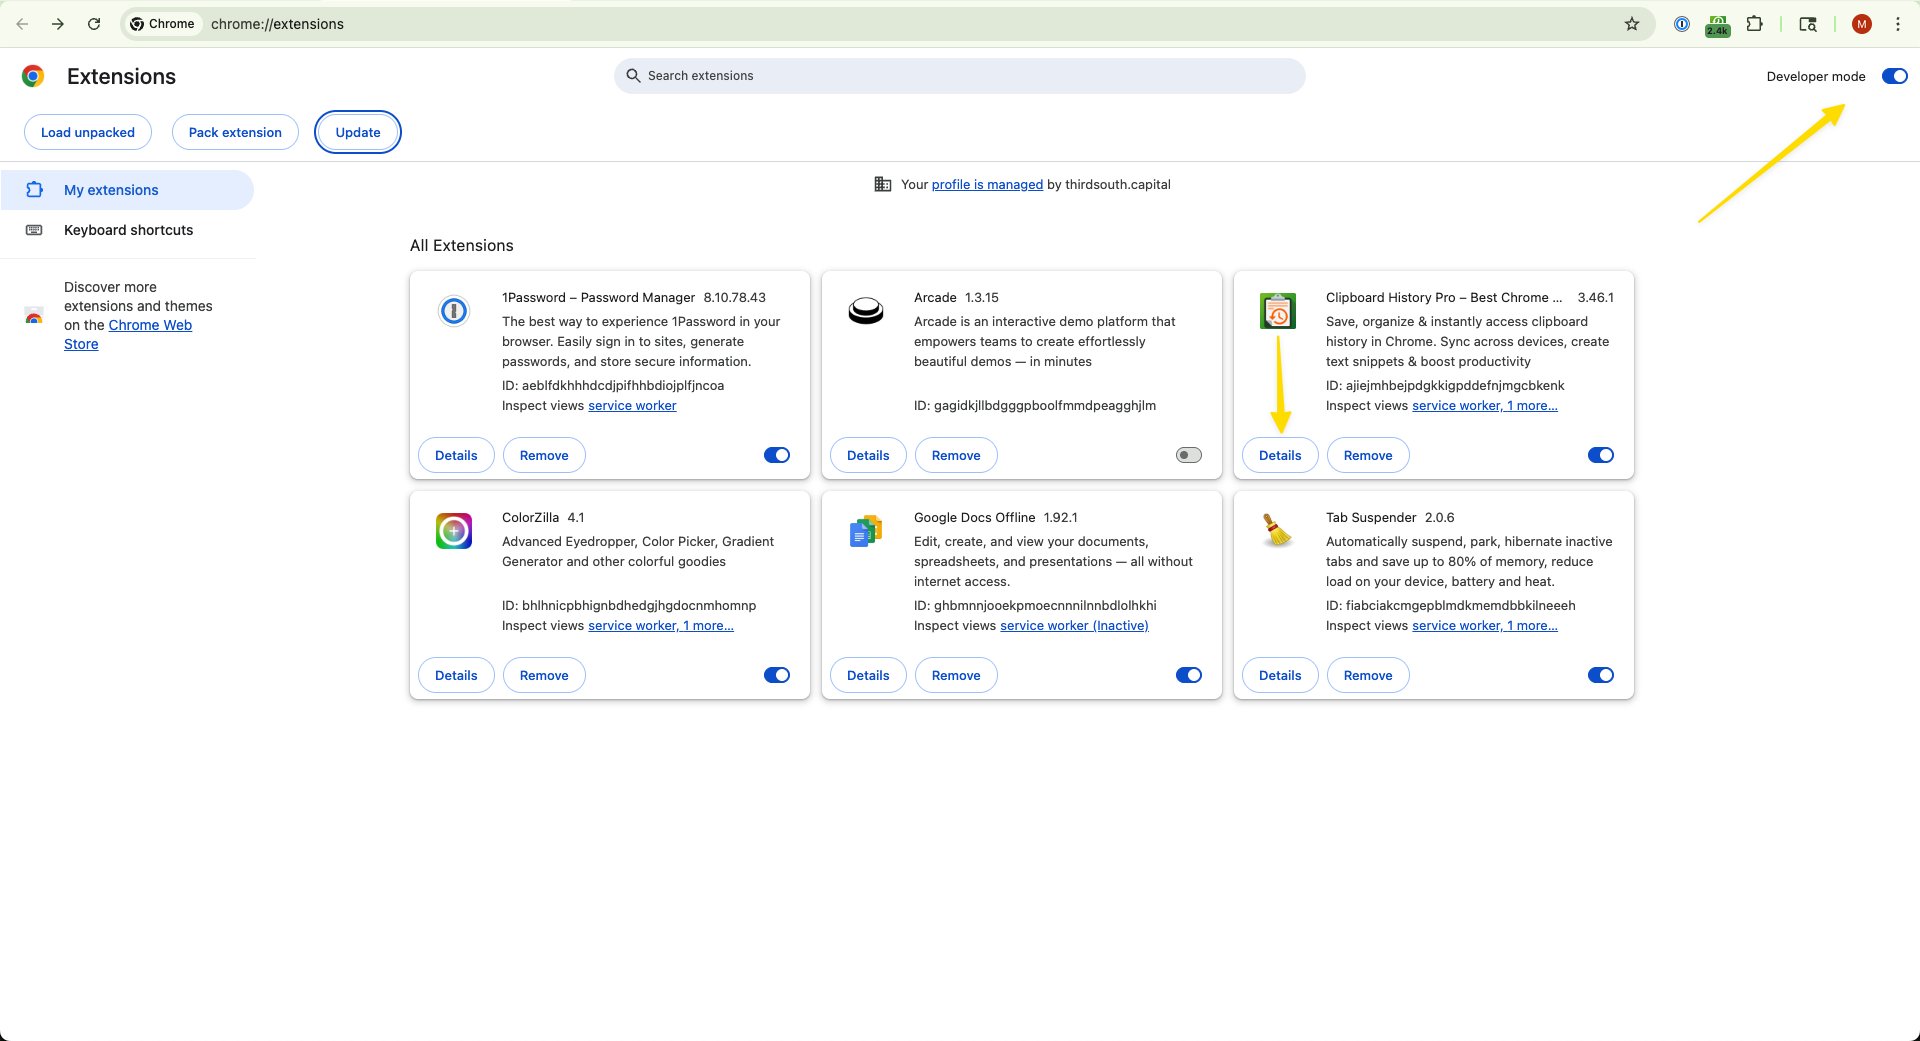
Task: Remove the Tab Suspender extension
Action: pyautogui.click(x=1368, y=675)
